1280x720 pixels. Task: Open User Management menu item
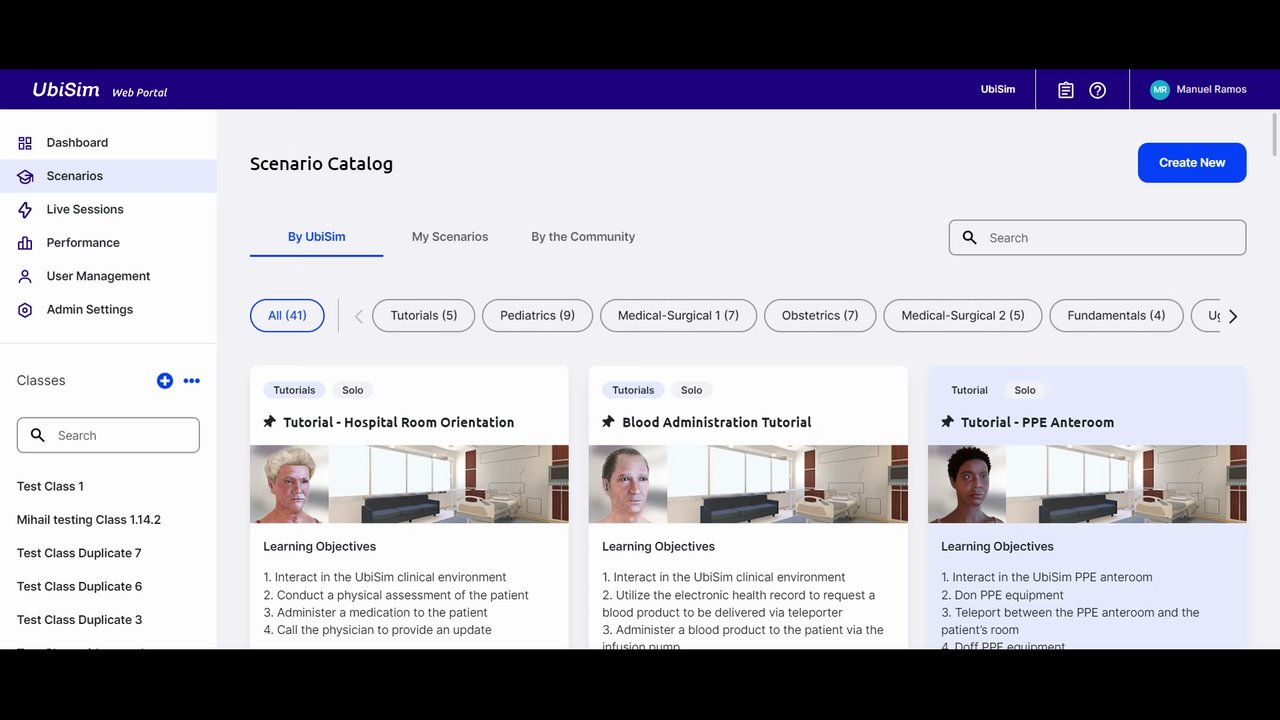point(108,276)
